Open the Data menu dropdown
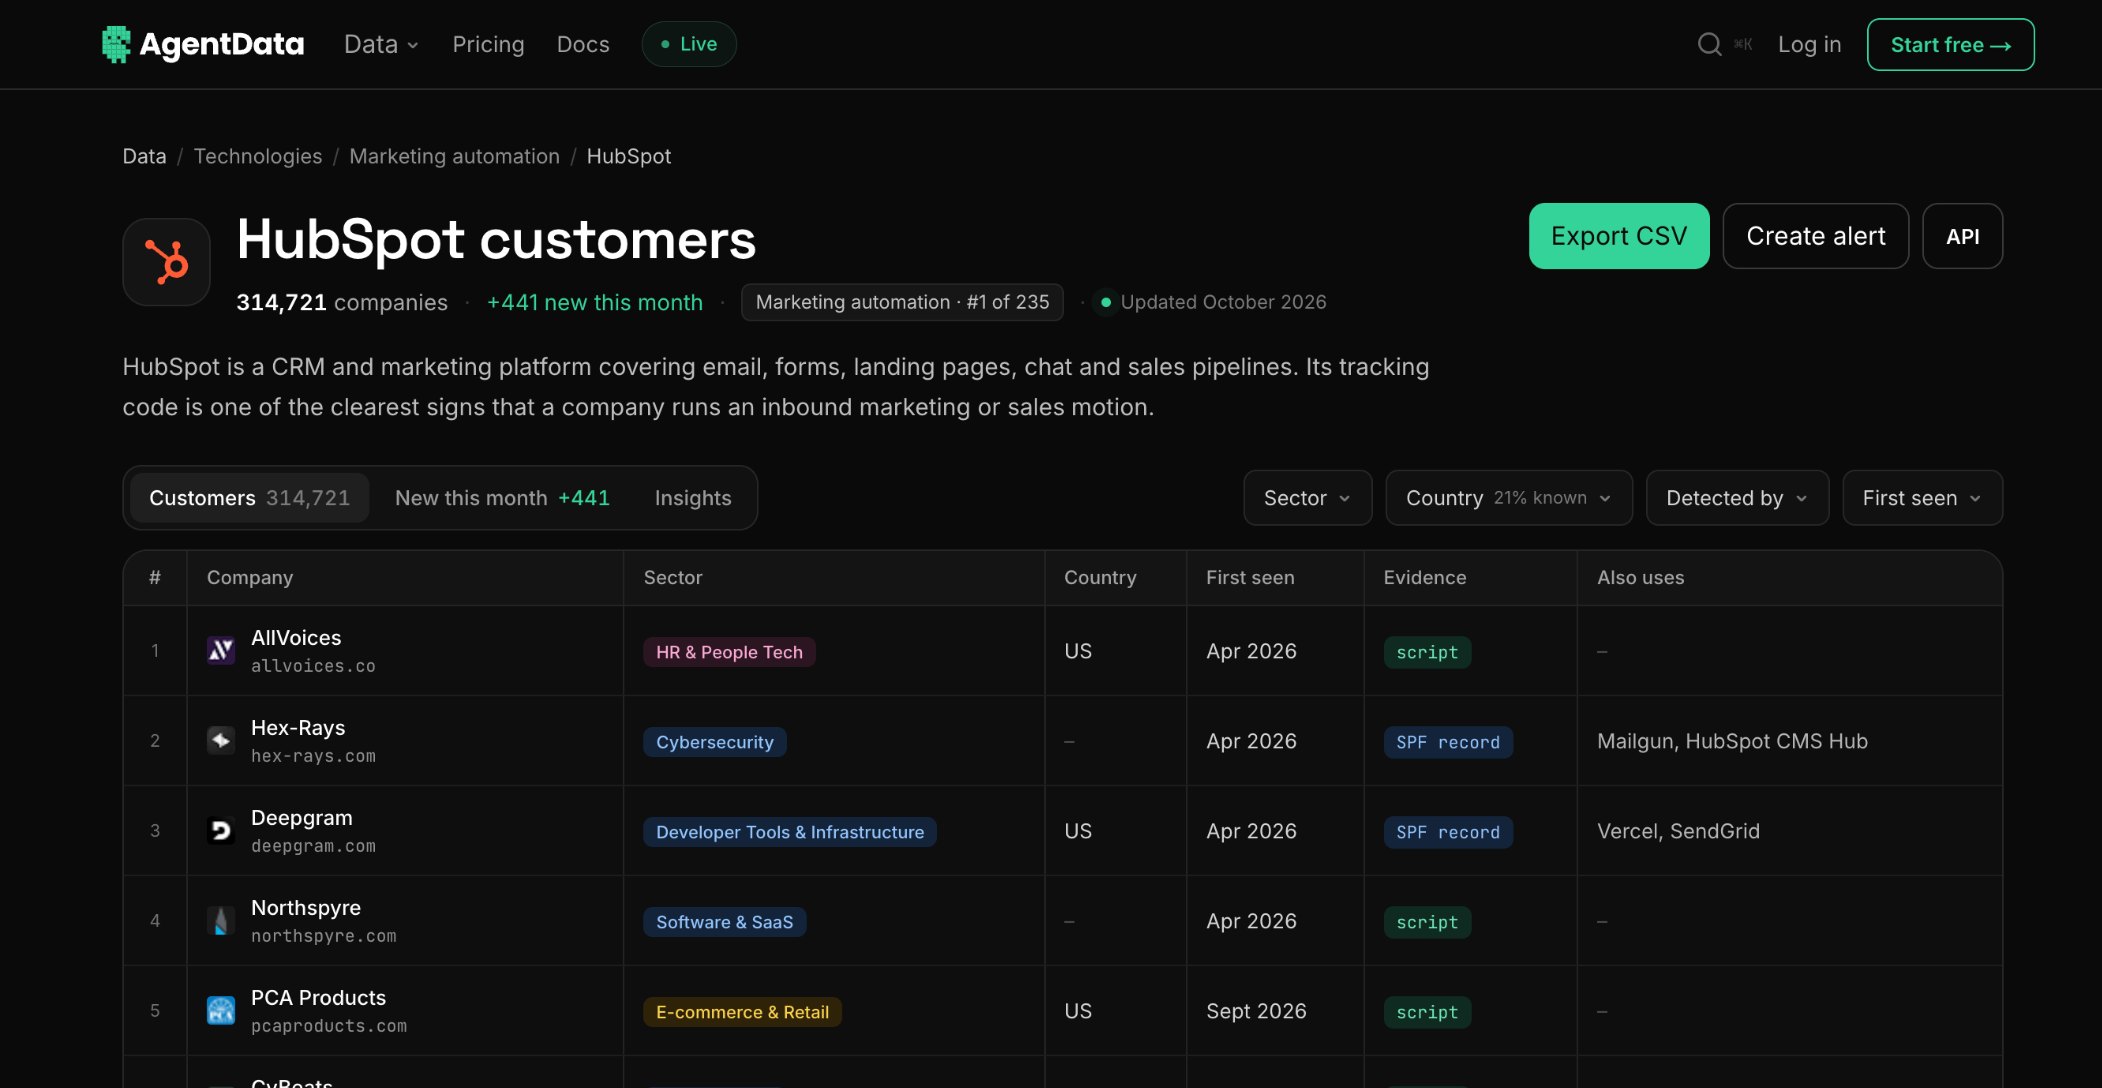This screenshot has width=2102, height=1088. click(x=381, y=44)
